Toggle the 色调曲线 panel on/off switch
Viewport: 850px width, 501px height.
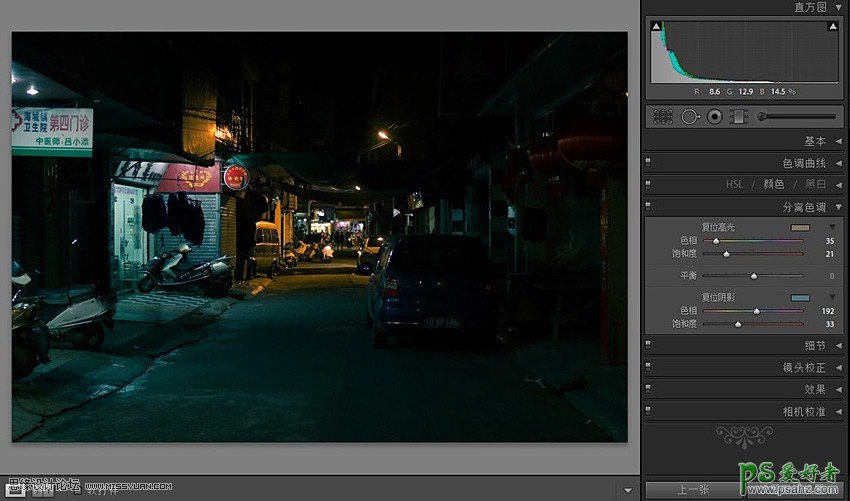click(648, 163)
